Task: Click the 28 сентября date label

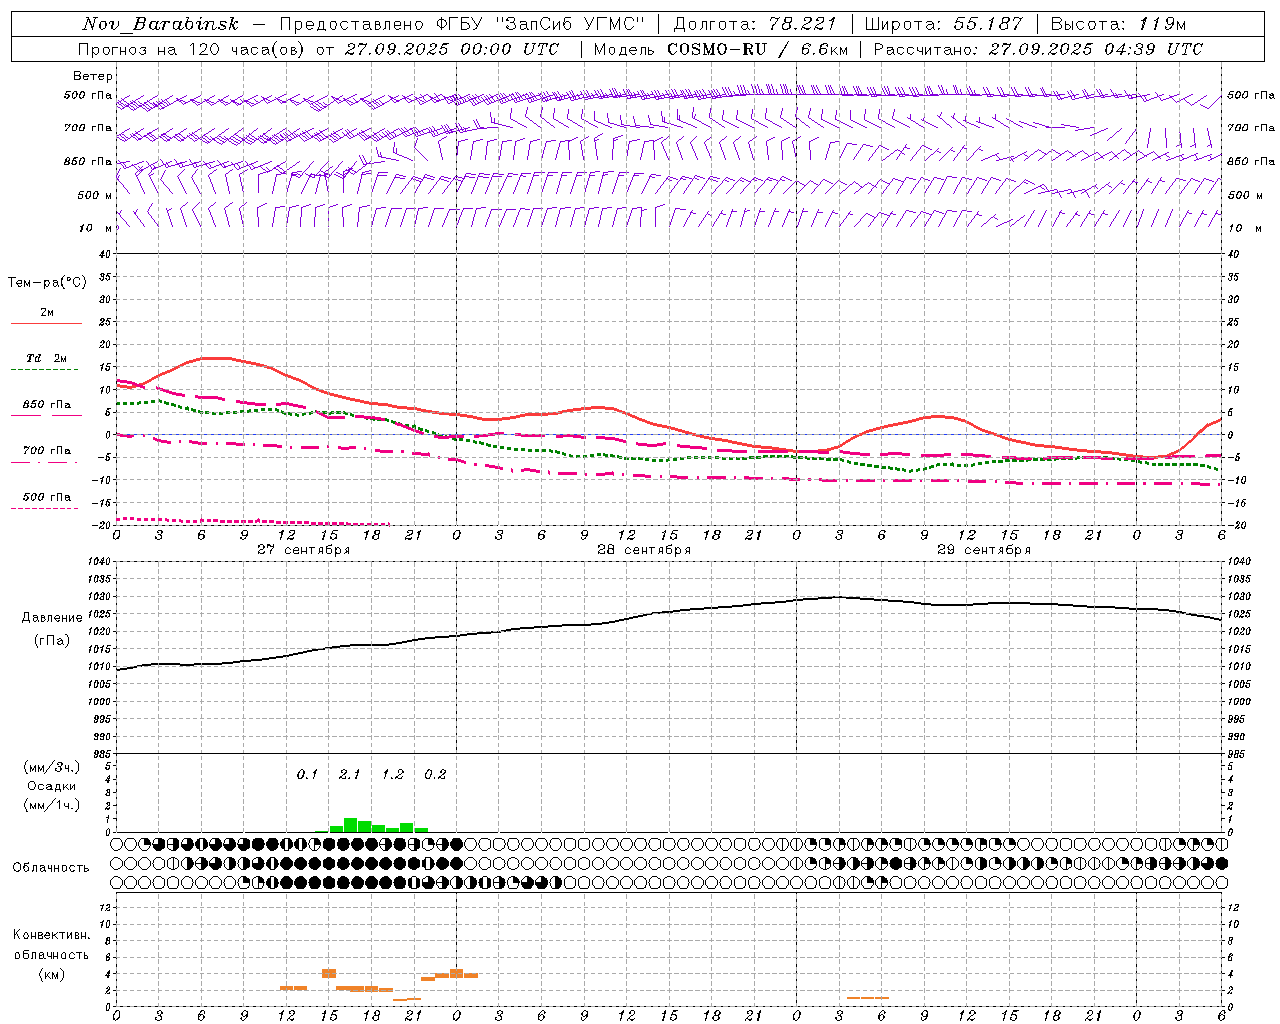Action: click(644, 550)
